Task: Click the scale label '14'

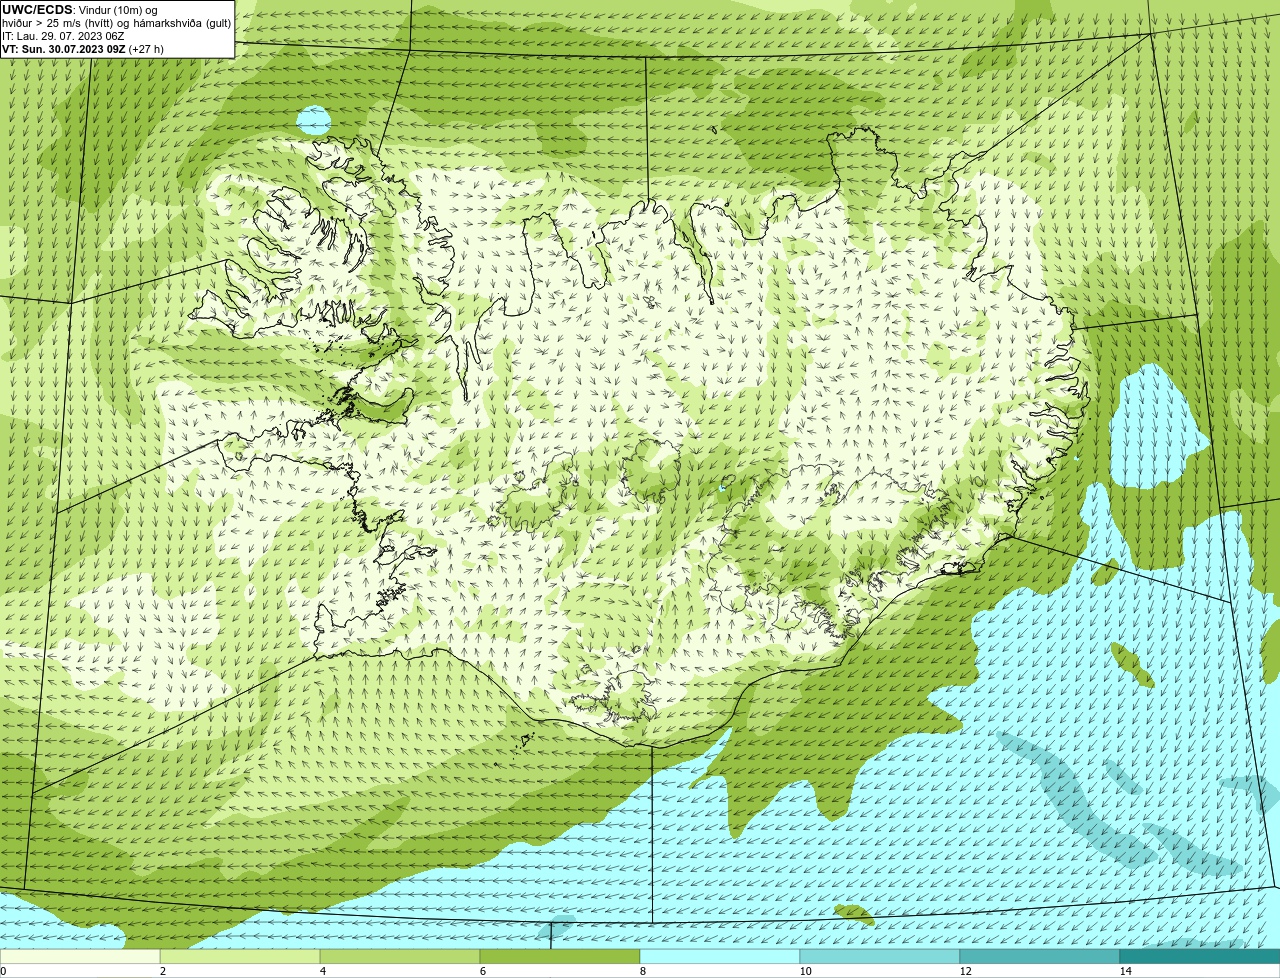Action: [1125, 971]
